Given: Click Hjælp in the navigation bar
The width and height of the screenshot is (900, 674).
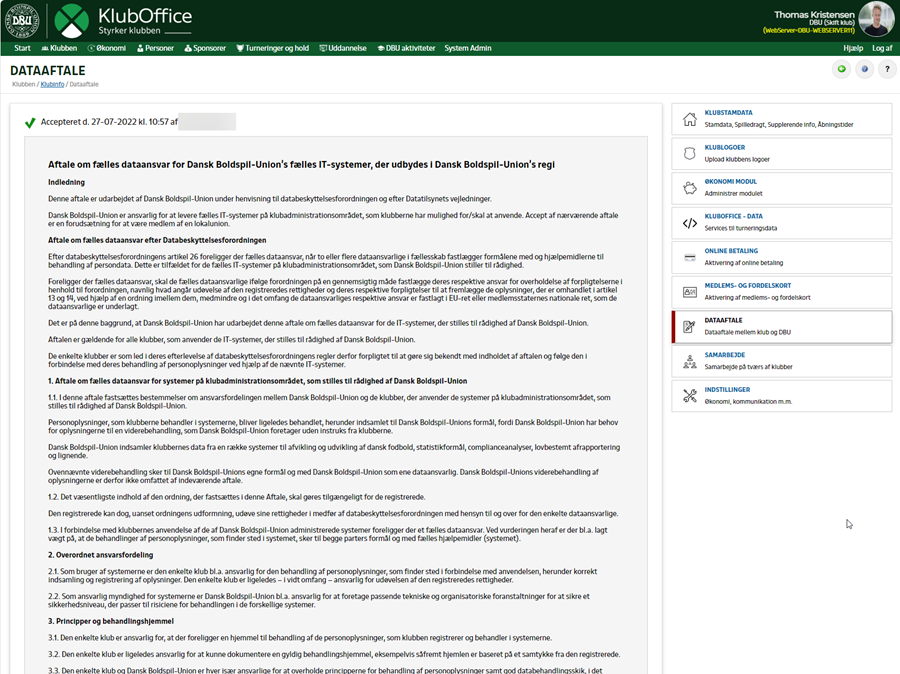Looking at the screenshot, I should (x=853, y=48).
